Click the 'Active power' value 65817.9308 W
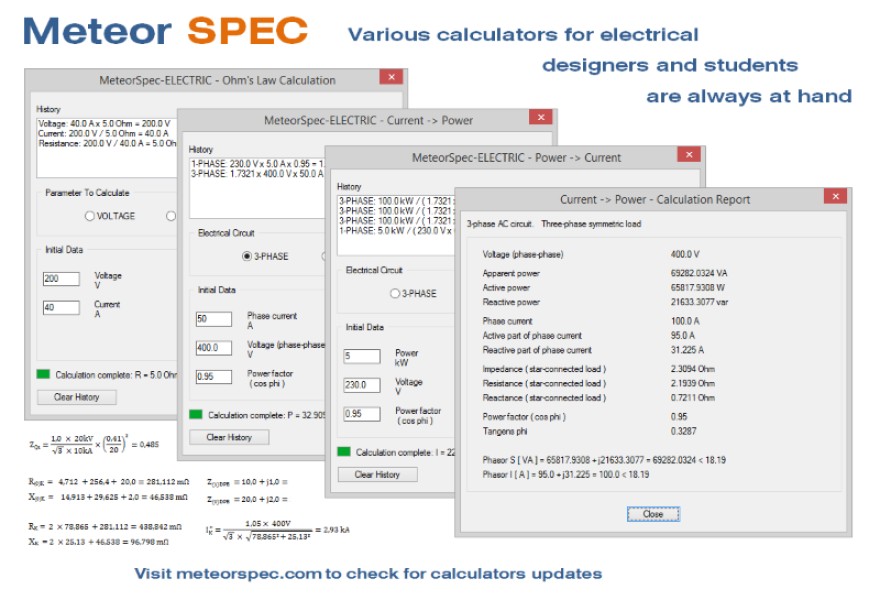 tap(698, 287)
